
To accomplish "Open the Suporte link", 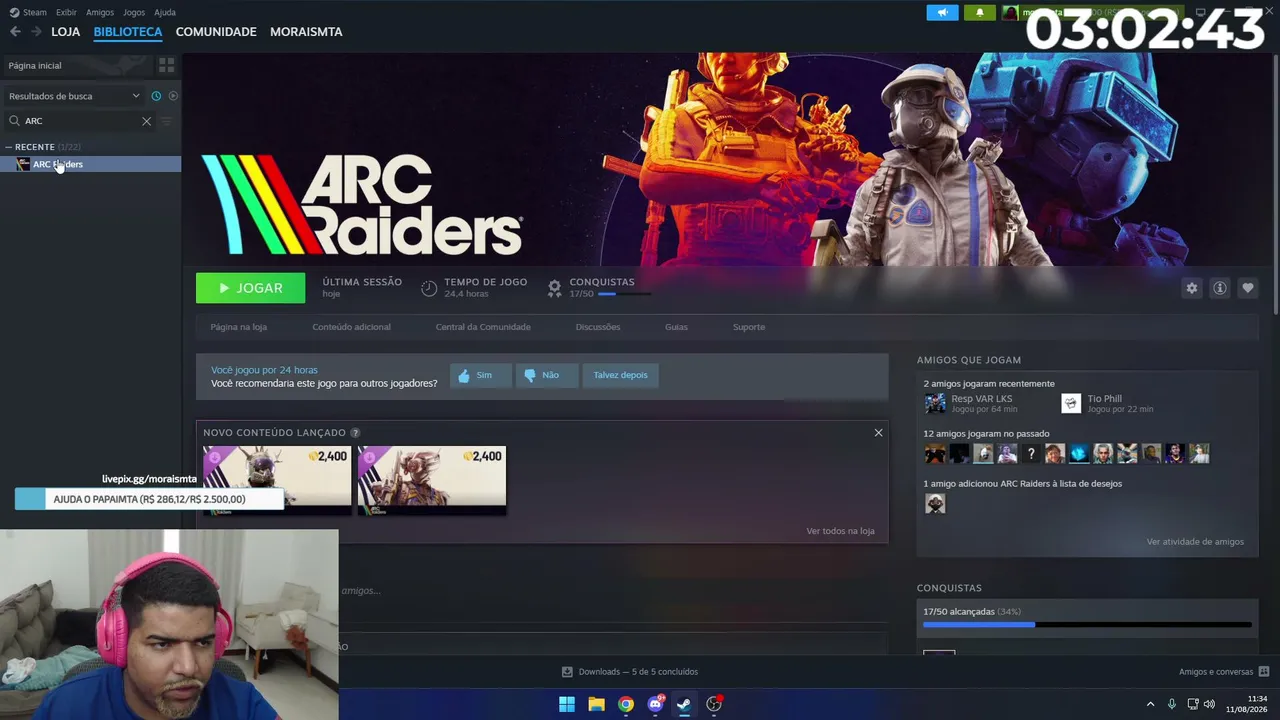I will pyautogui.click(x=749, y=327).
